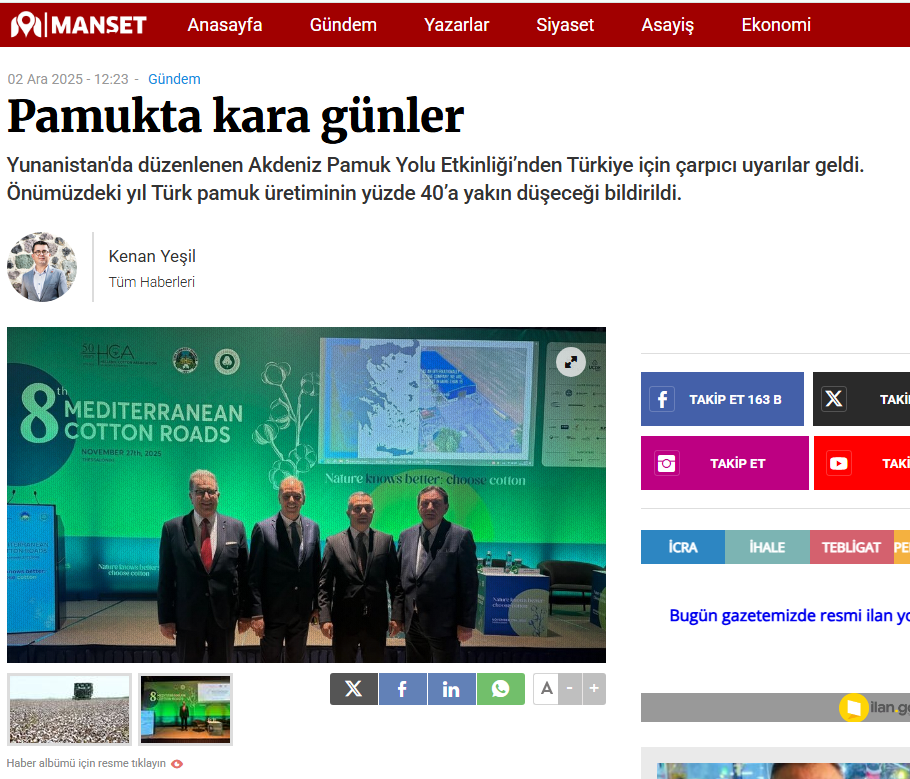Decrease article font size with minus
The image size is (910, 779).
(569, 688)
